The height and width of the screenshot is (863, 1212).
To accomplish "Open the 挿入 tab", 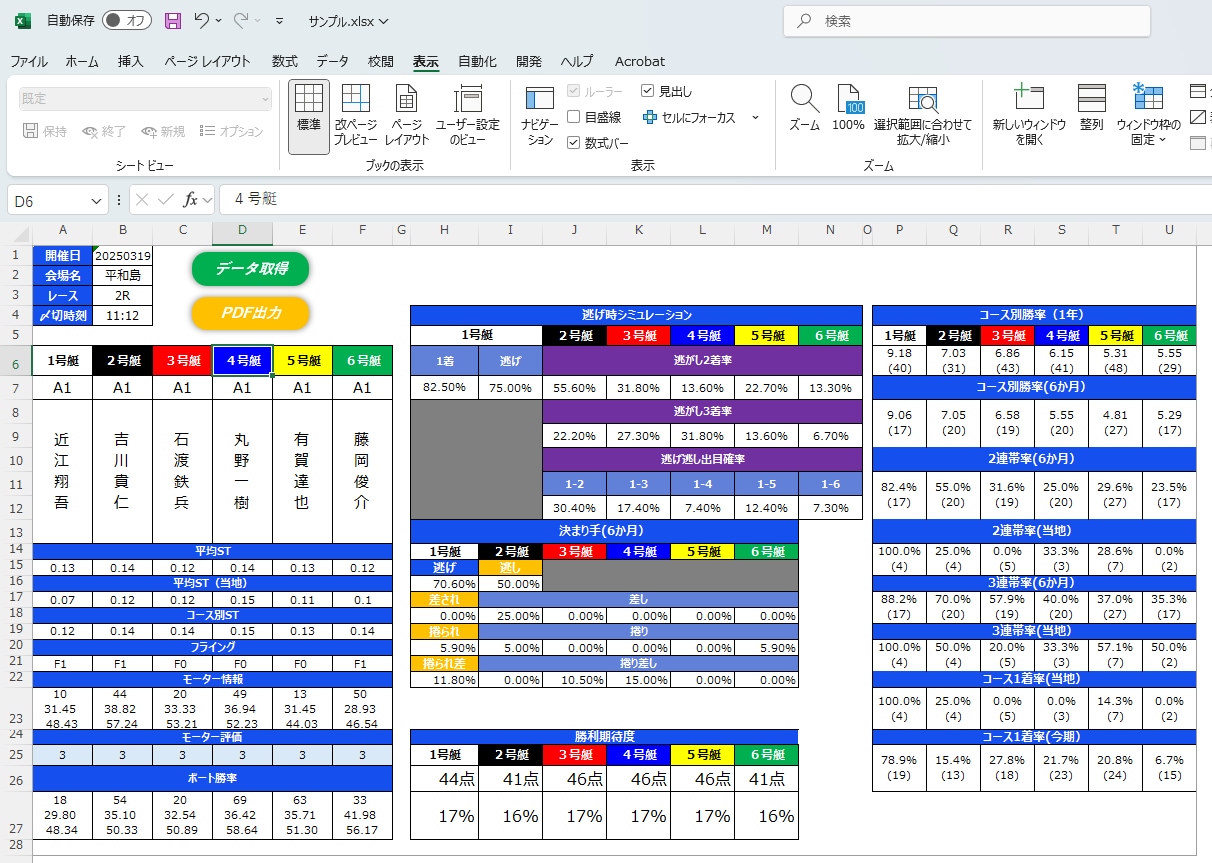I will click(131, 61).
